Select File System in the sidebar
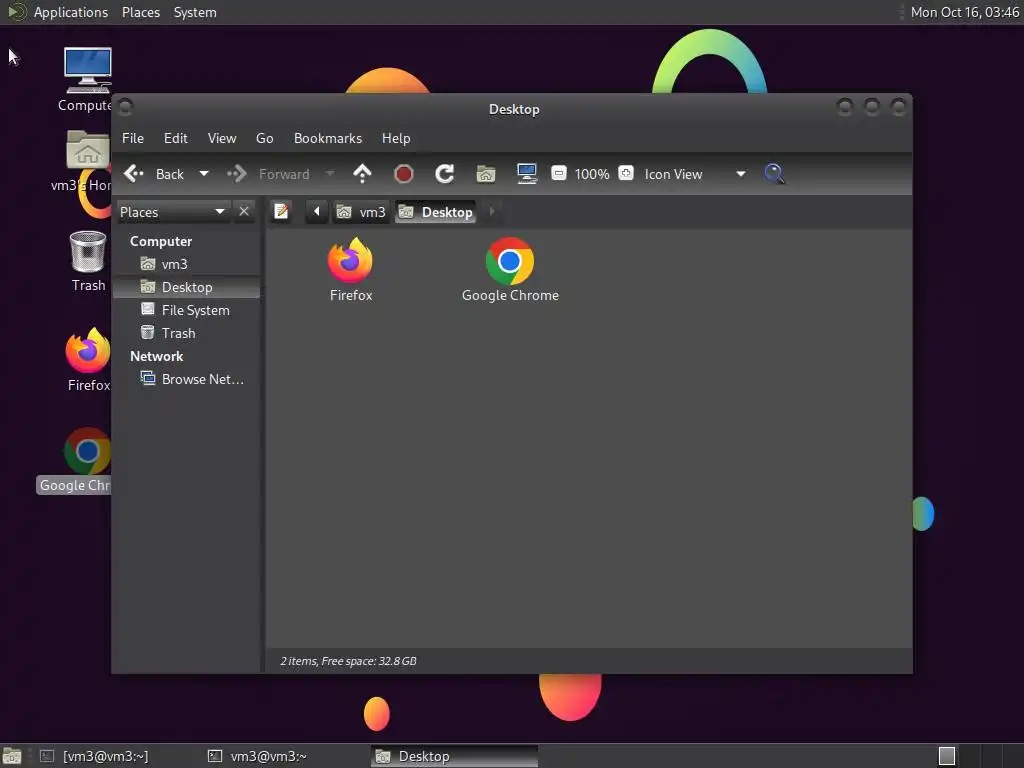The image size is (1024, 768). [187, 310]
